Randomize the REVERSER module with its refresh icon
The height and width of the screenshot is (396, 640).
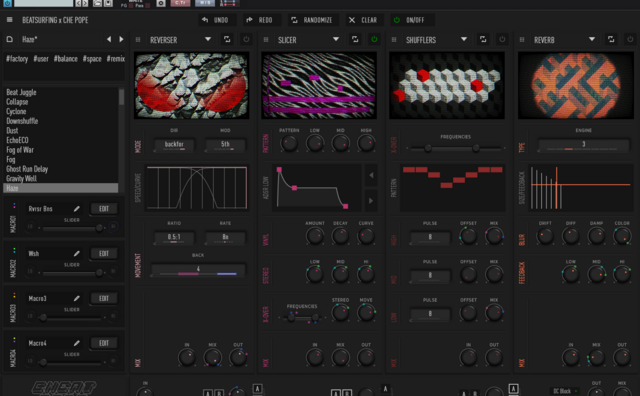pyautogui.click(x=227, y=39)
